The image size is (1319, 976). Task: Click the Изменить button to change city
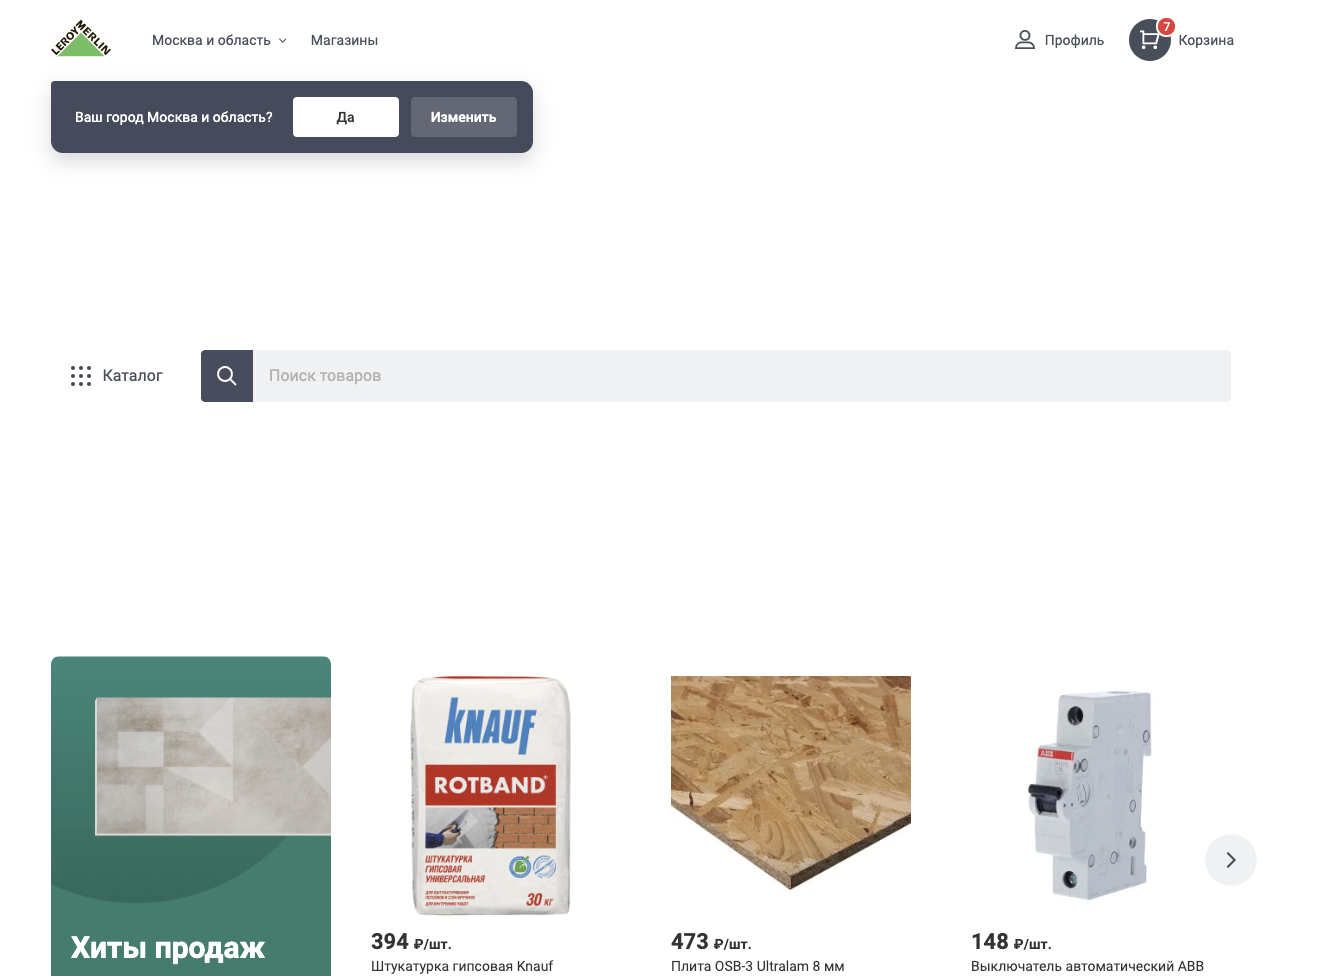pos(464,117)
